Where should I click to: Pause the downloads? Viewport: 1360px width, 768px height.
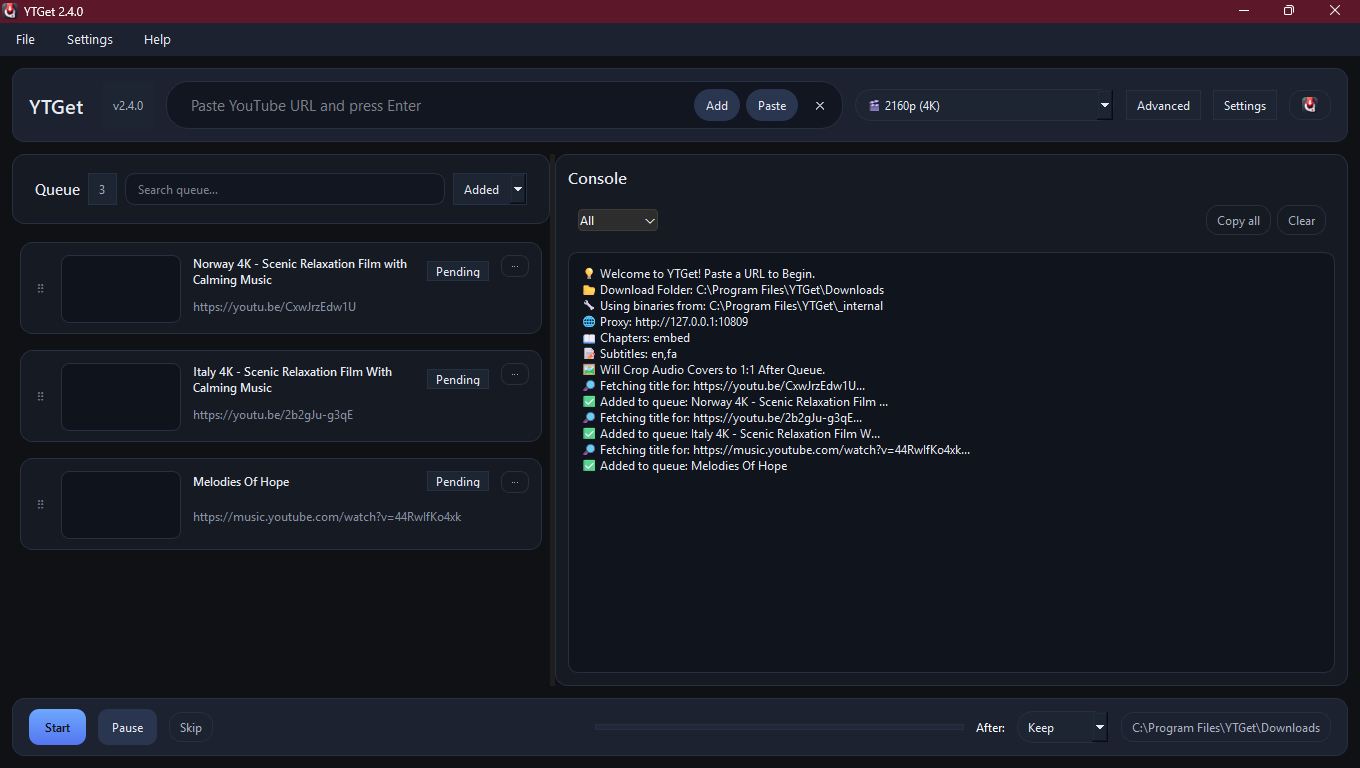click(x=127, y=727)
